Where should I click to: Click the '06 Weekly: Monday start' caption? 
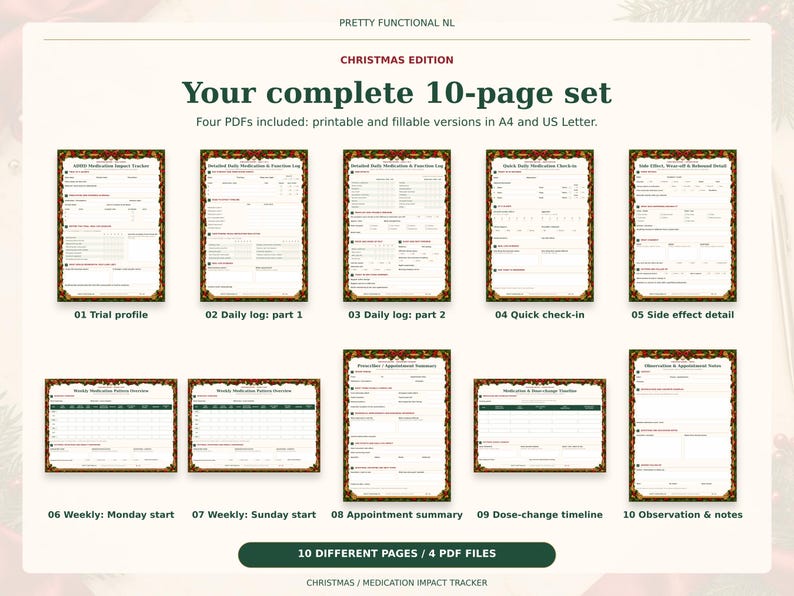coord(111,514)
